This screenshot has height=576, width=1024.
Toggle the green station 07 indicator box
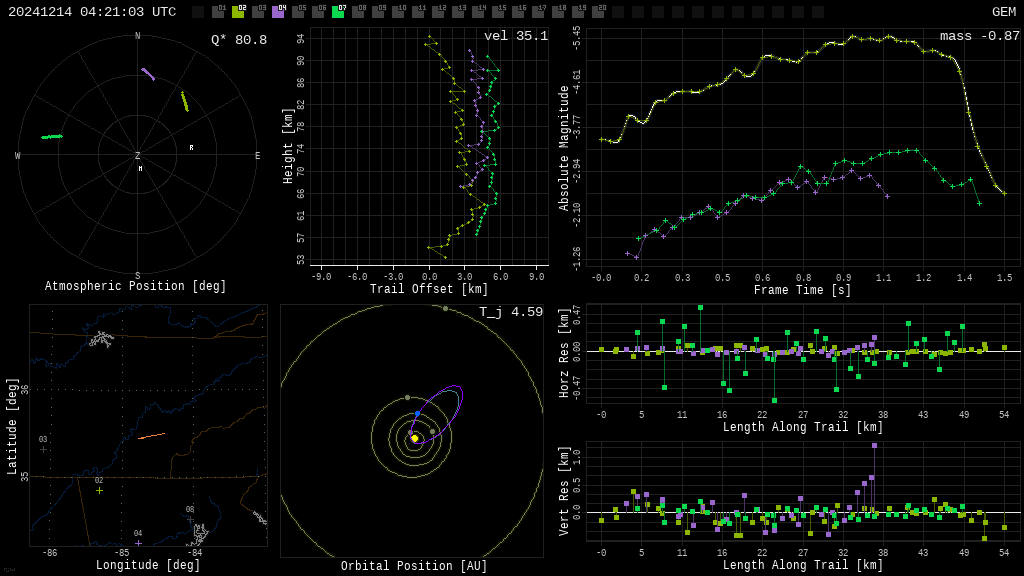338,12
